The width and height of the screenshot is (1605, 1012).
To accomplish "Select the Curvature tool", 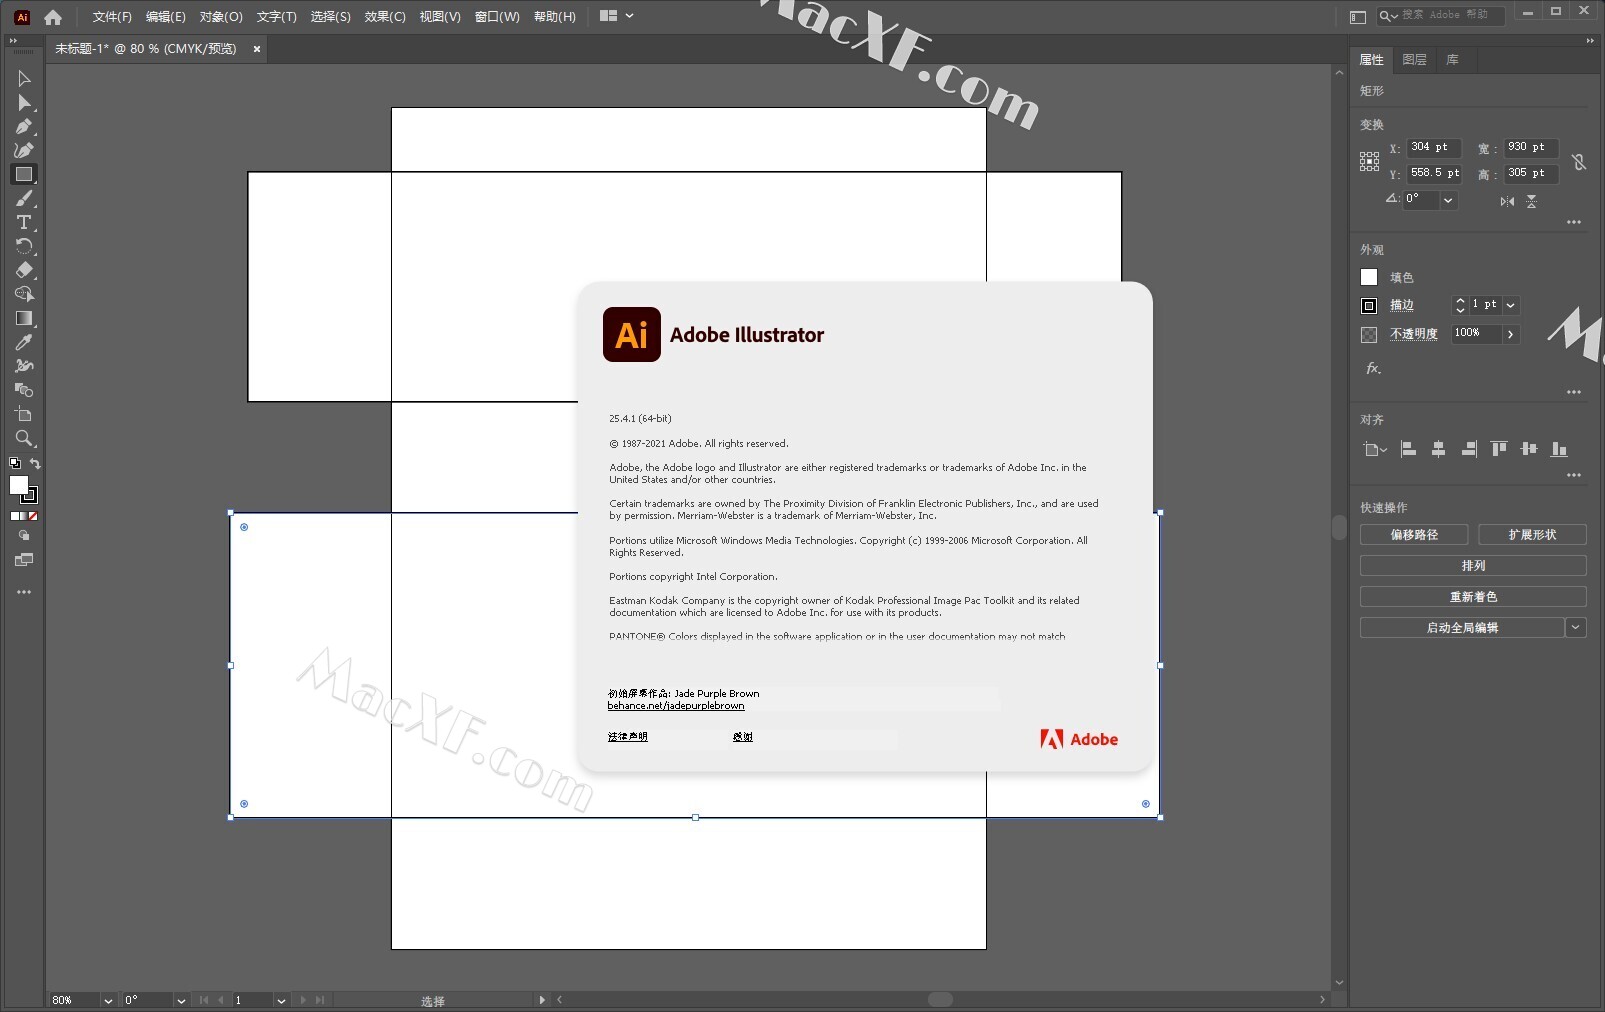I will pos(24,150).
